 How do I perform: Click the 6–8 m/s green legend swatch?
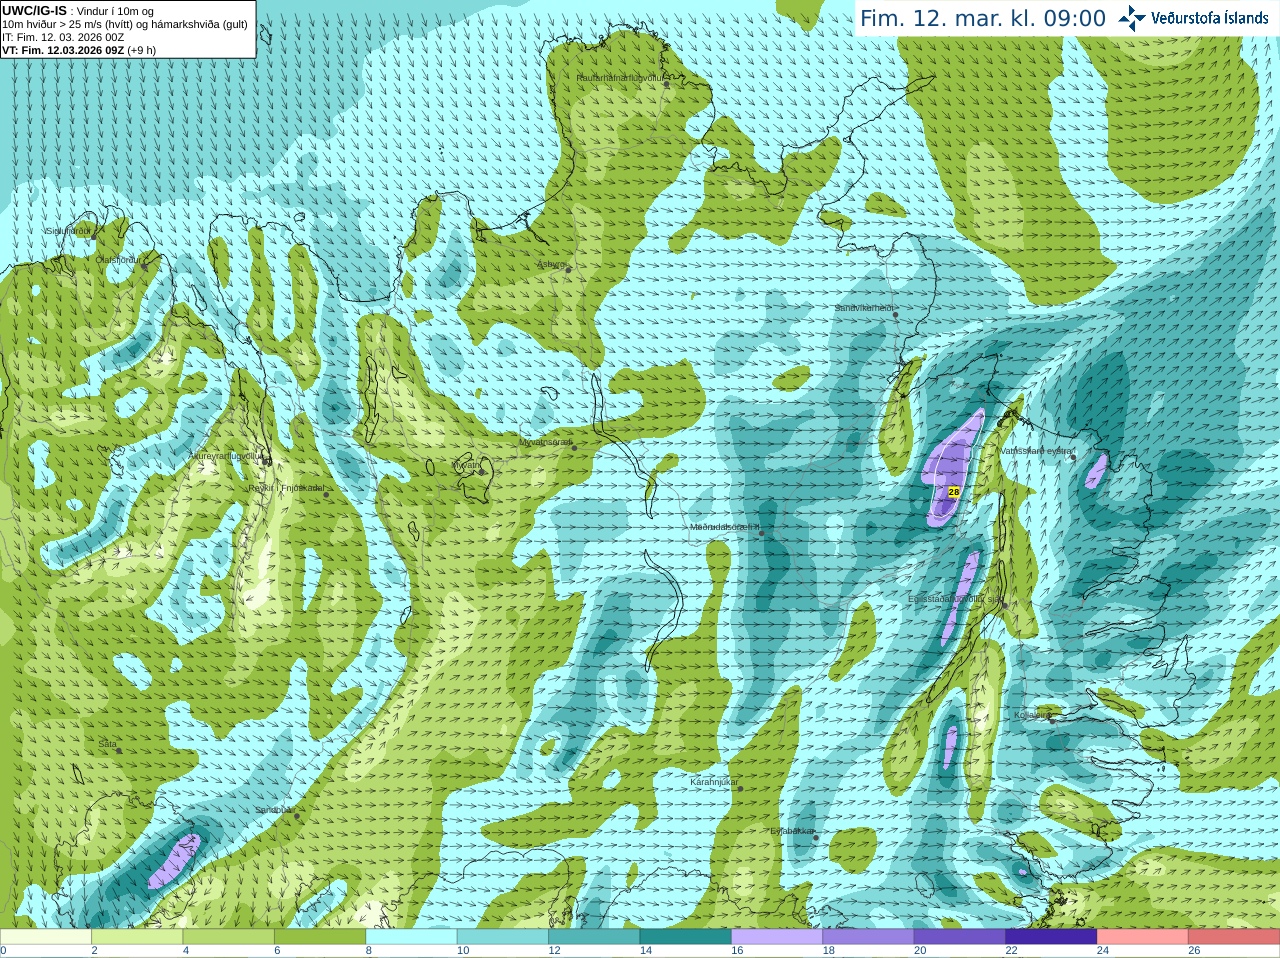[320, 937]
